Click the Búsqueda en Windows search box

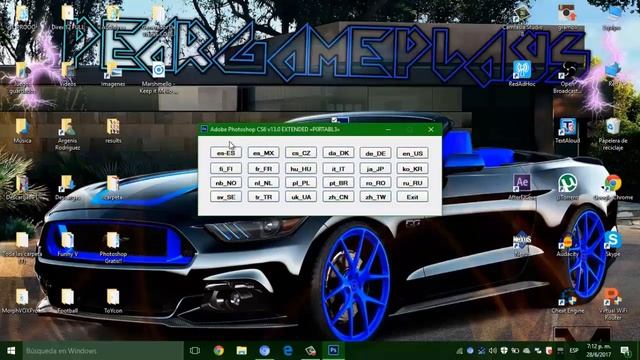(102, 351)
